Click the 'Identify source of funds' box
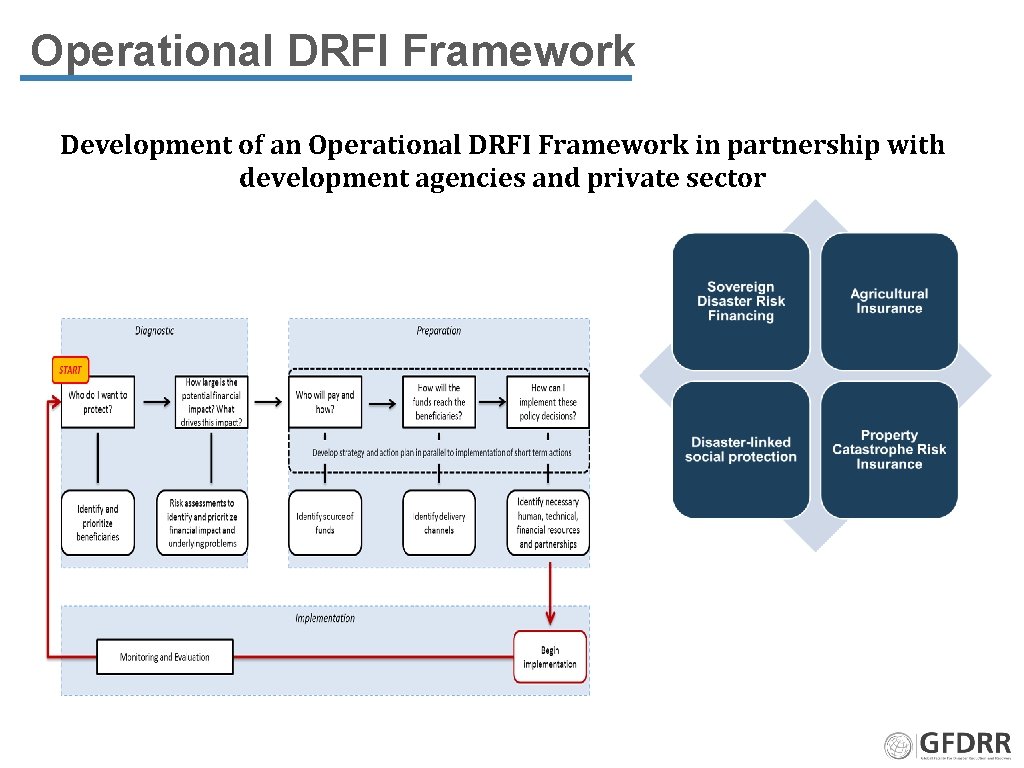The width and height of the screenshot is (1024, 768). pyautogui.click(x=325, y=522)
